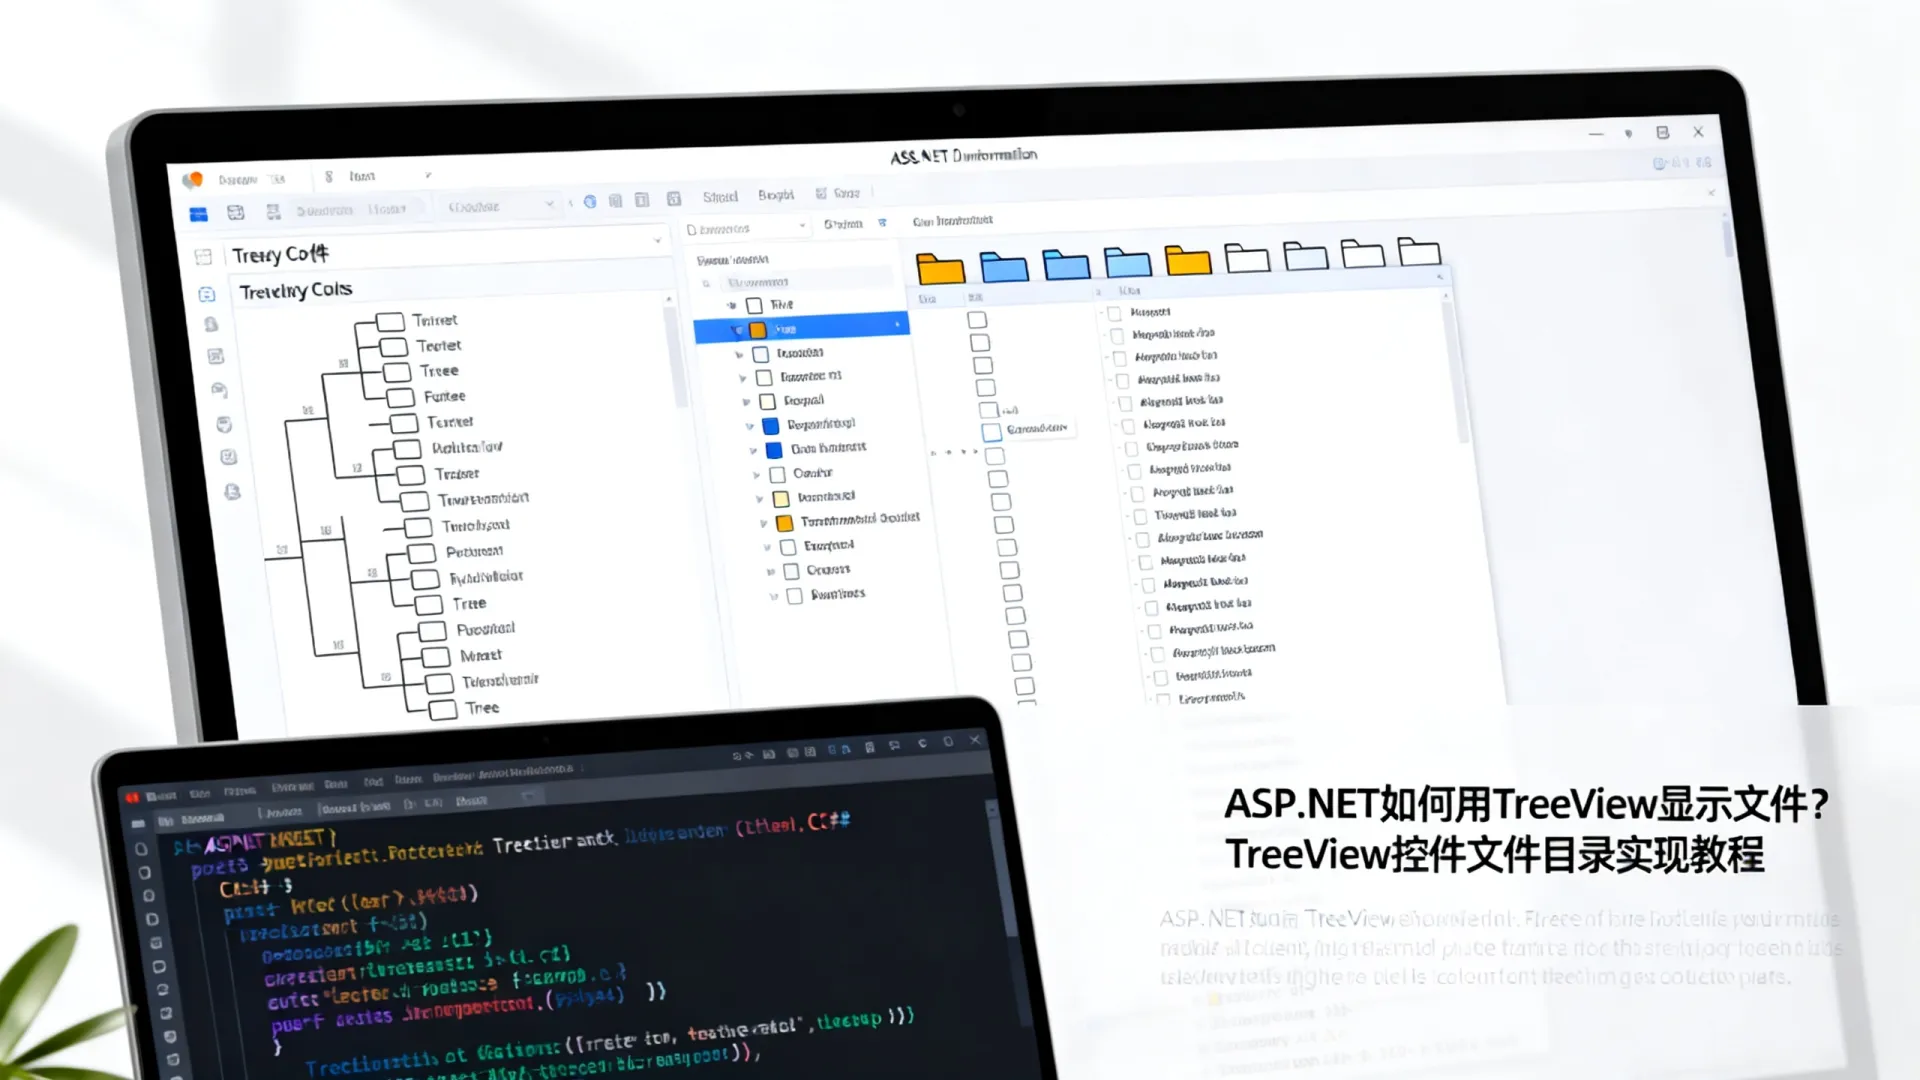1920x1080 pixels.
Task: Click the 'Treıelny Cols' panel title
Action: [x=296, y=291]
